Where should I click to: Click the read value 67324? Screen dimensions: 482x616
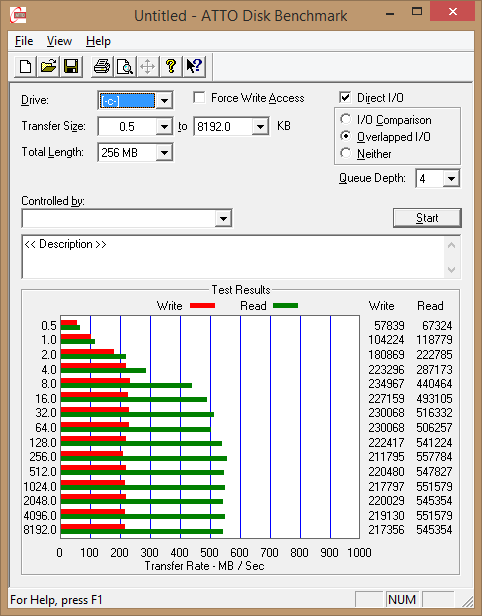[x=437, y=326]
